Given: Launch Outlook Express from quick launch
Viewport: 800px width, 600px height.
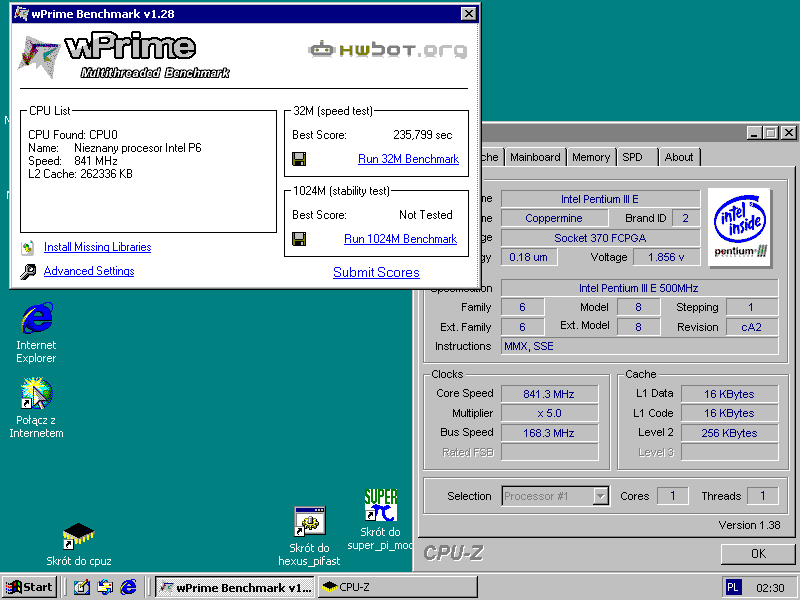Looking at the screenshot, I should pyautogui.click(x=105, y=587).
